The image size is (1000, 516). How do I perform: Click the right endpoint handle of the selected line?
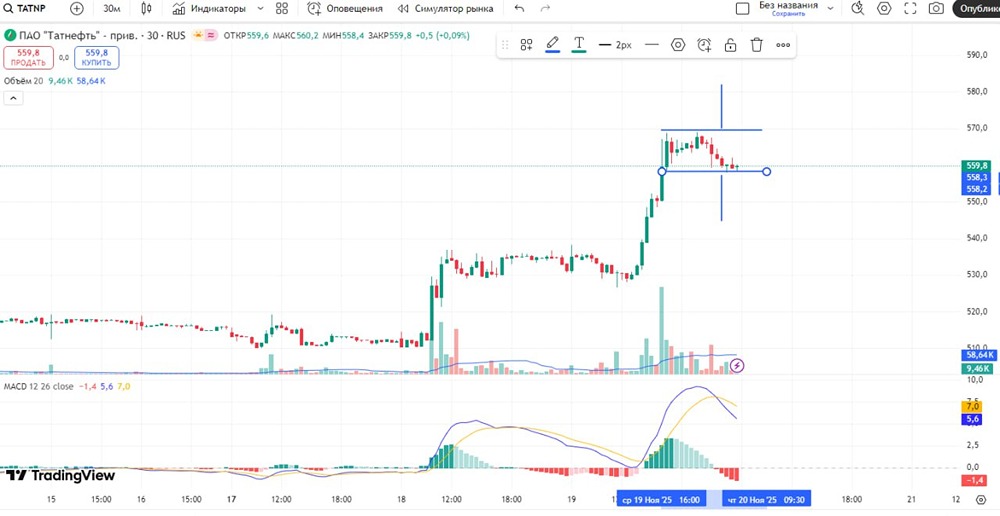[x=767, y=172]
